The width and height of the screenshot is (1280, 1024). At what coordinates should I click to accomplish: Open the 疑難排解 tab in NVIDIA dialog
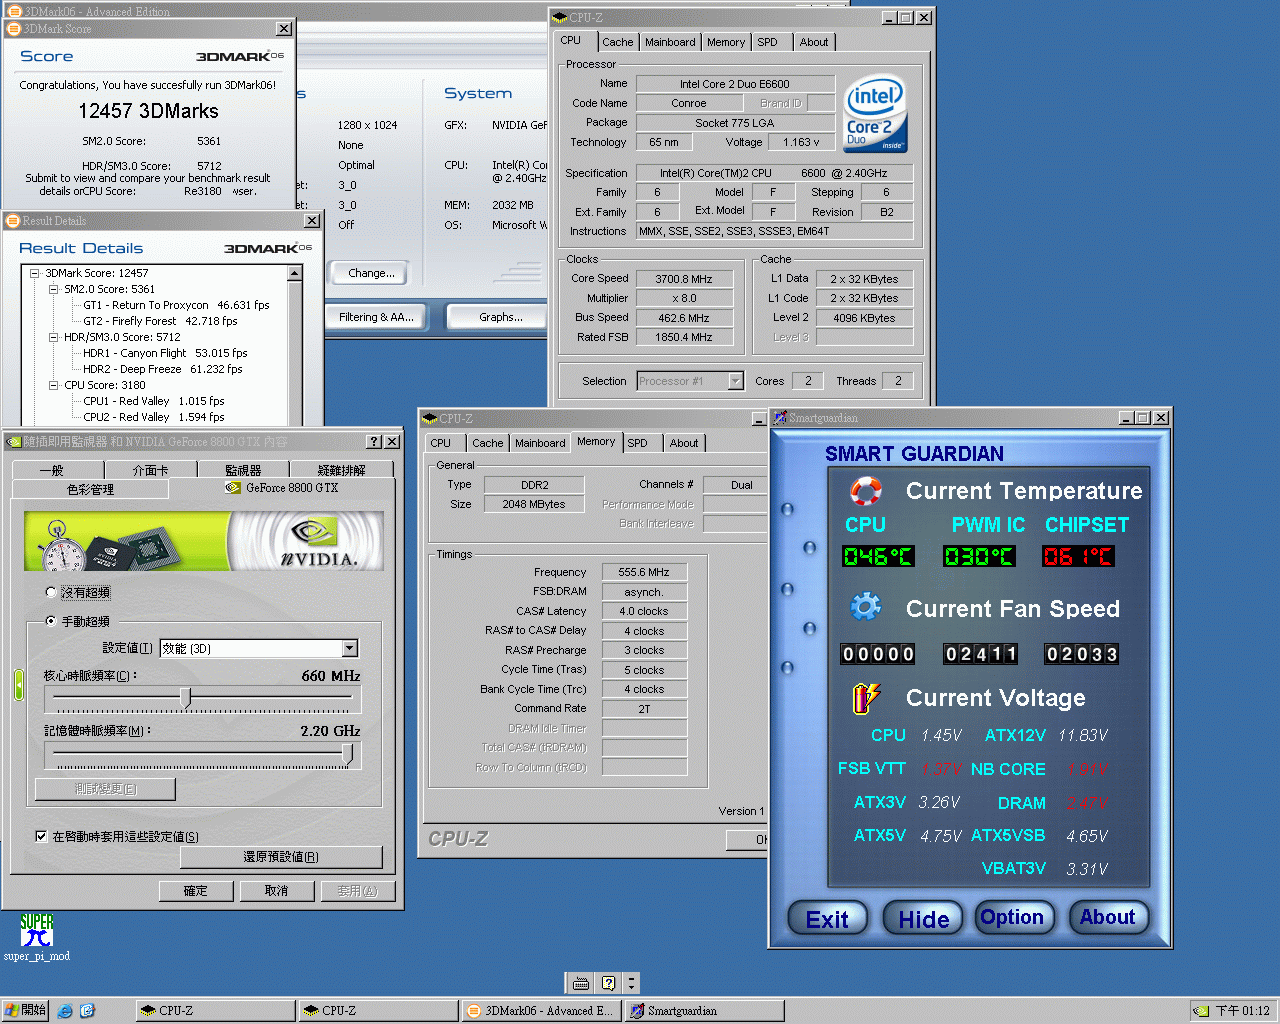[x=342, y=469]
